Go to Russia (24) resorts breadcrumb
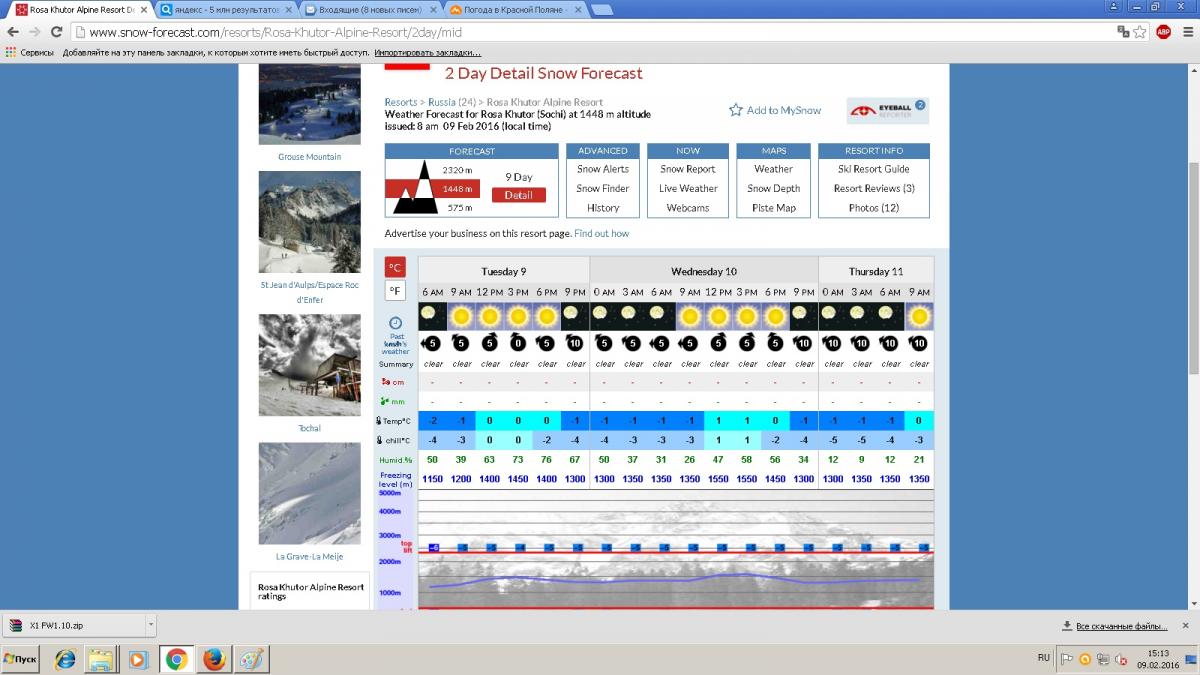The image size is (1200, 675). pyautogui.click(x=452, y=102)
